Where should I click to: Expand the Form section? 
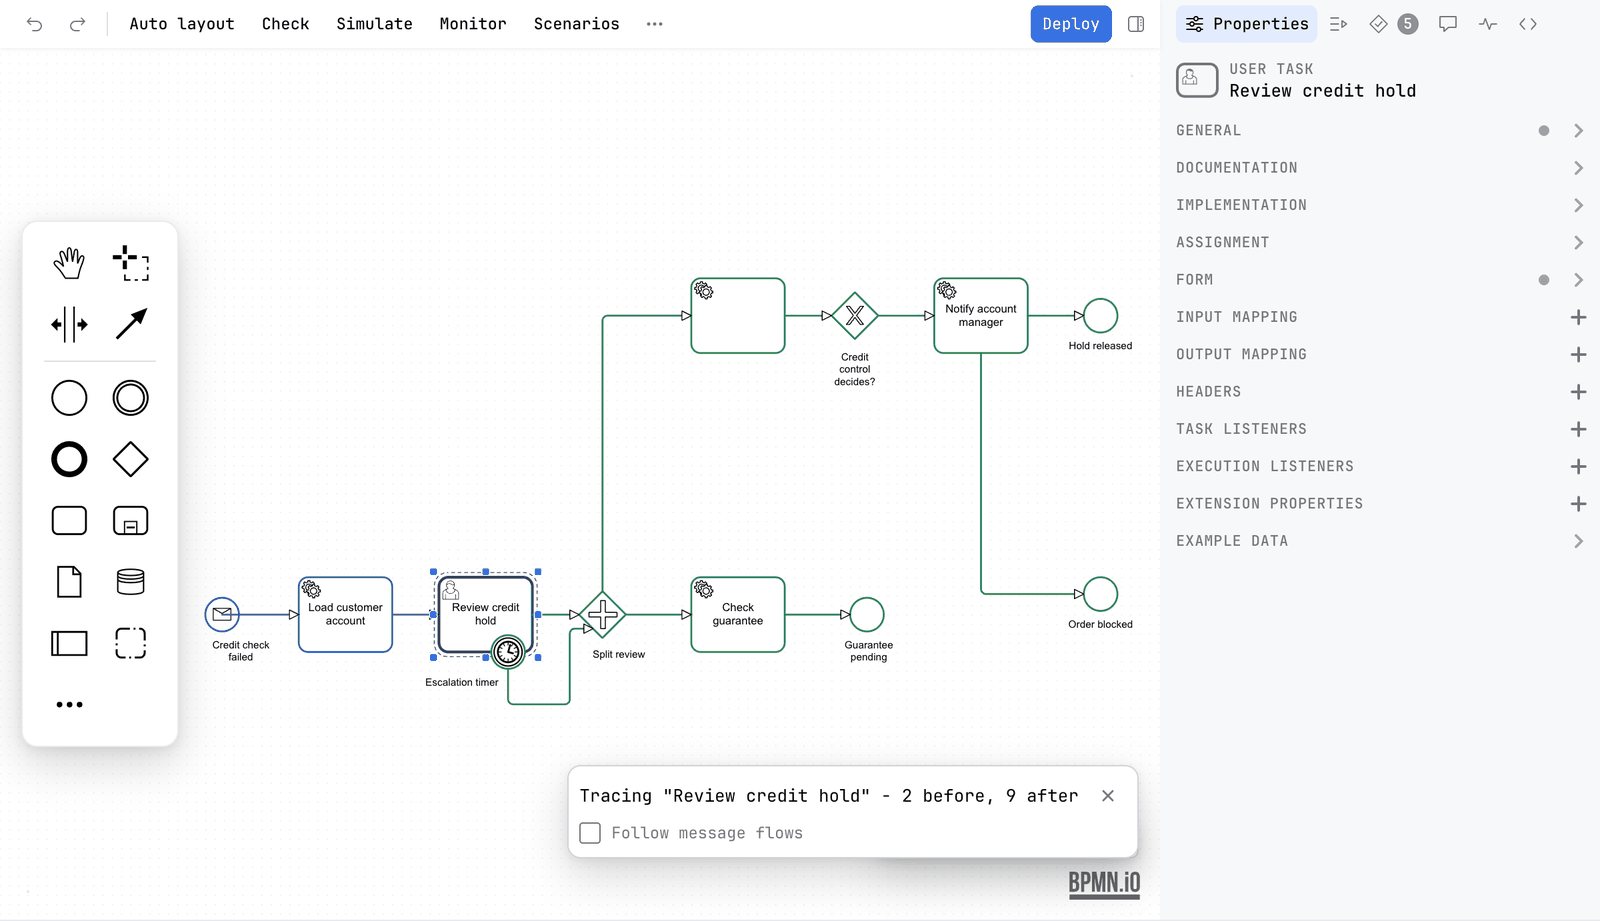tap(1380, 280)
